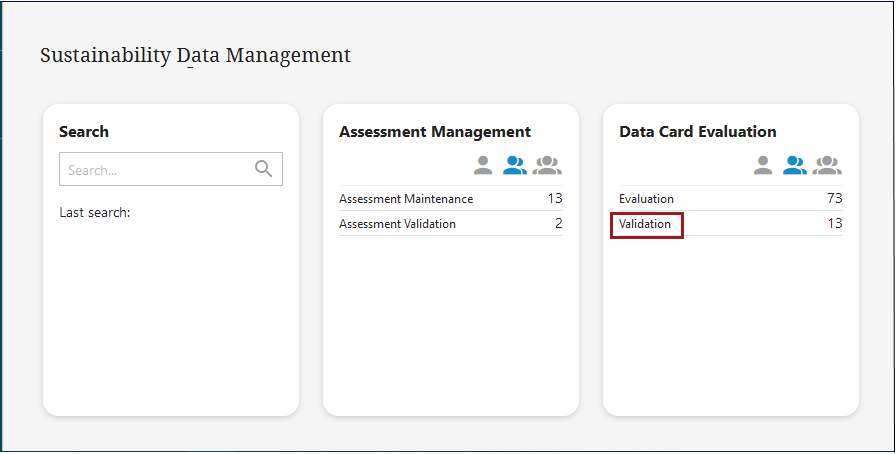The width and height of the screenshot is (896, 454).
Task: Select group filter icon in Data Card Evaluation
Action: pyautogui.click(x=827, y=165)
